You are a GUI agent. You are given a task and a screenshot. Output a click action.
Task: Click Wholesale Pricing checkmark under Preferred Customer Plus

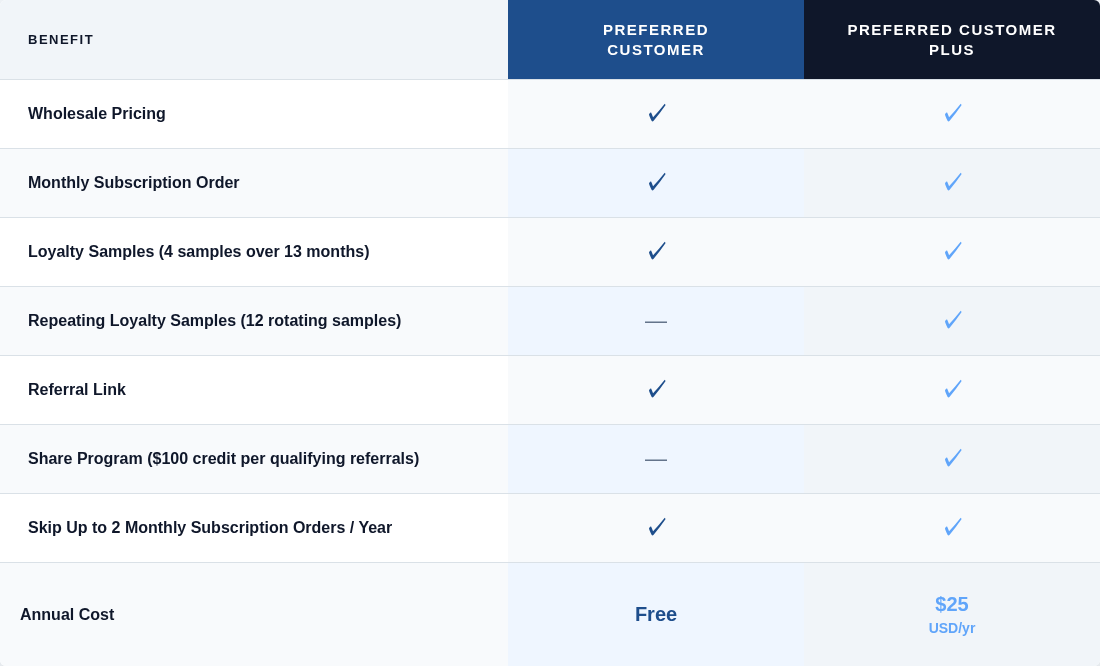point(952,114)
